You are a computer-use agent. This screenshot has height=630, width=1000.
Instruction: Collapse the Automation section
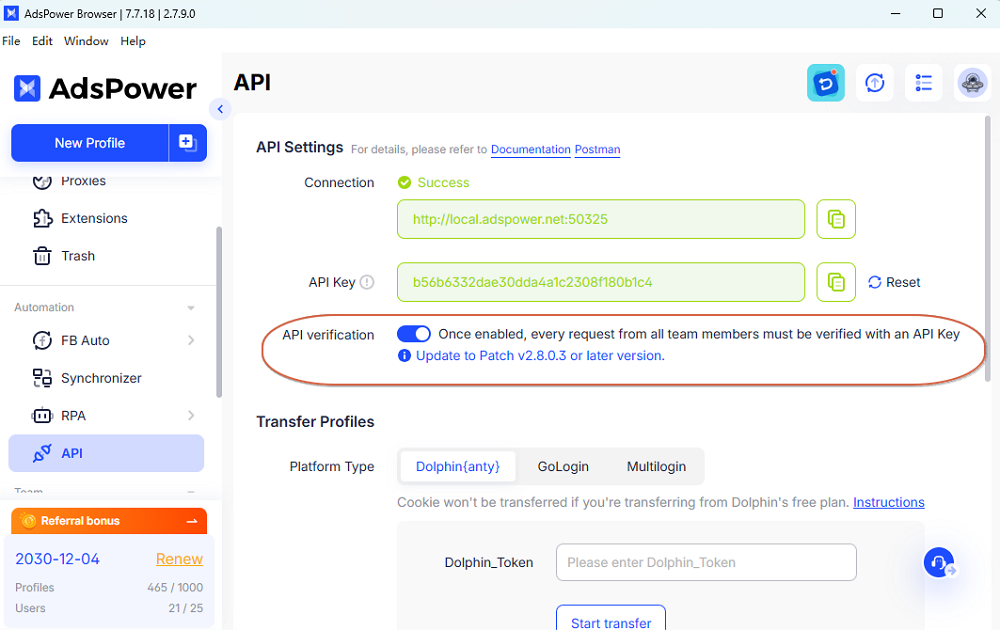(191, 308)
